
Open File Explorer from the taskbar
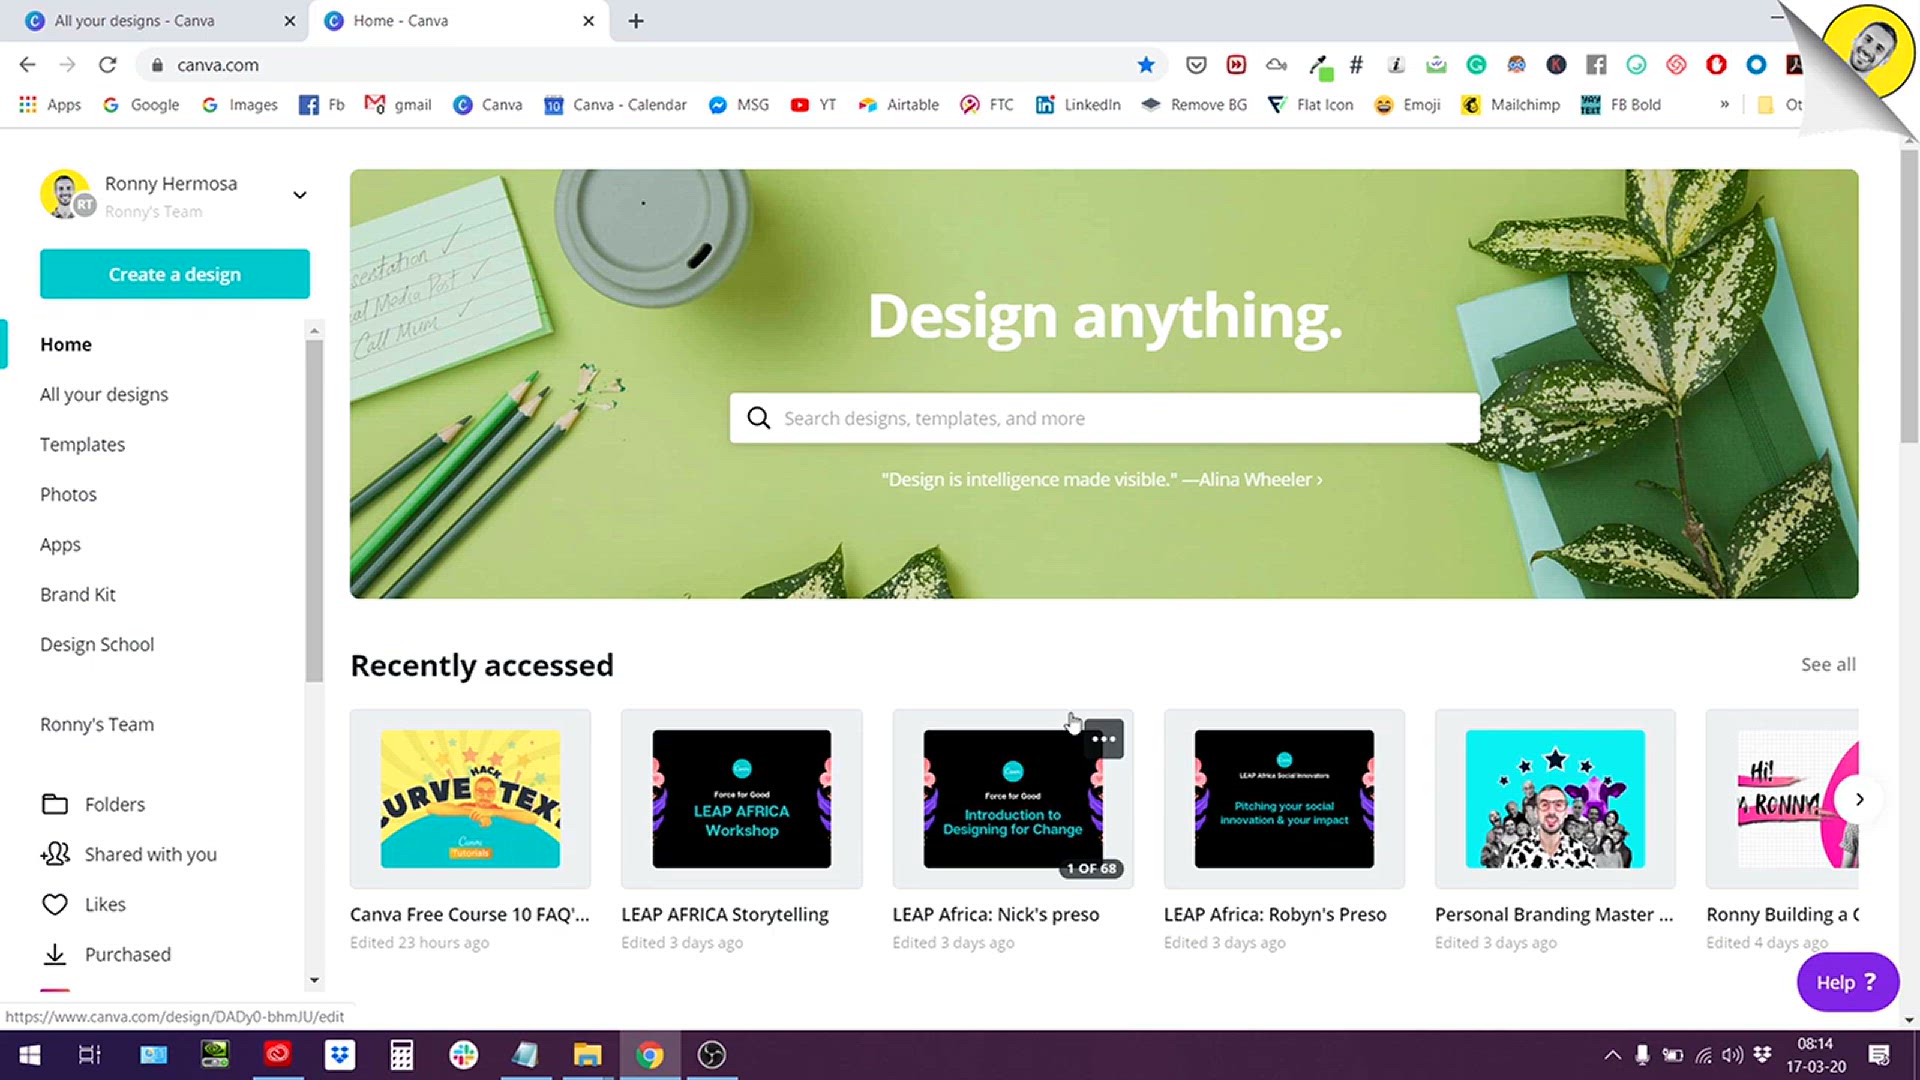587,1055
